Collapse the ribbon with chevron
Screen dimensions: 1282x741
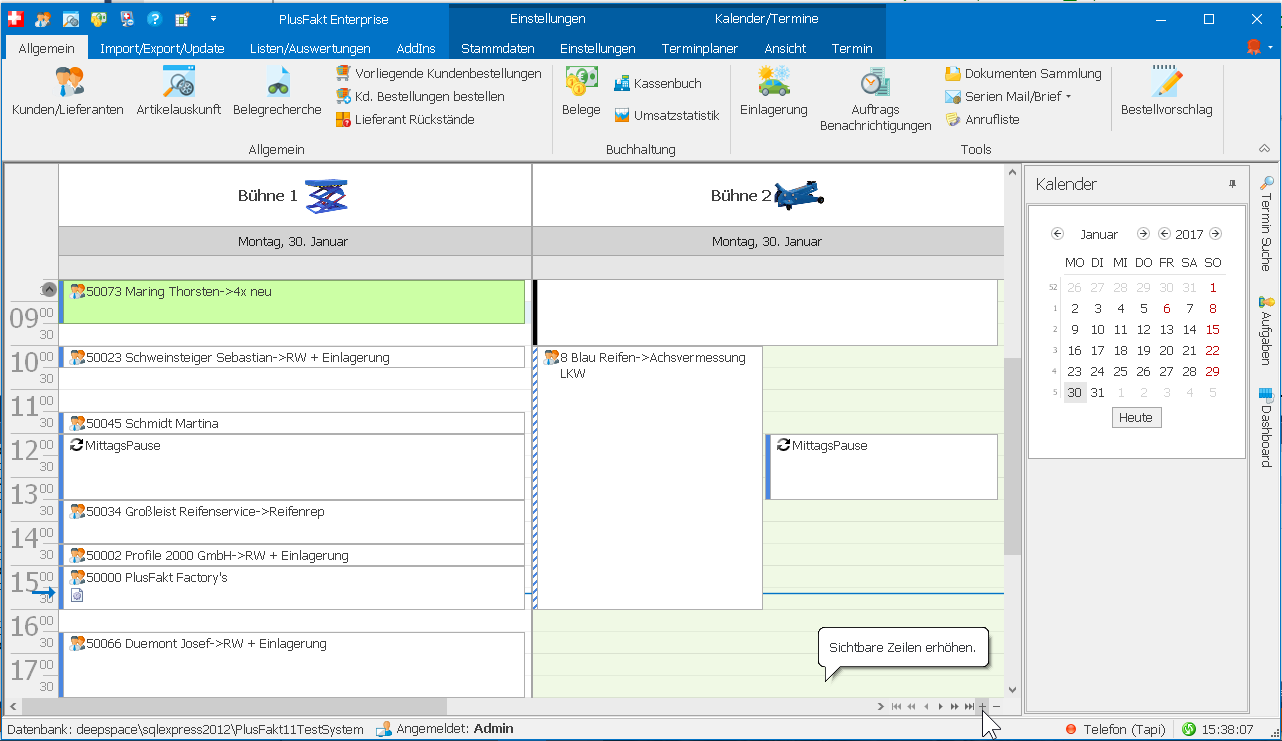pyautogui.click(x=1264, y=148)
